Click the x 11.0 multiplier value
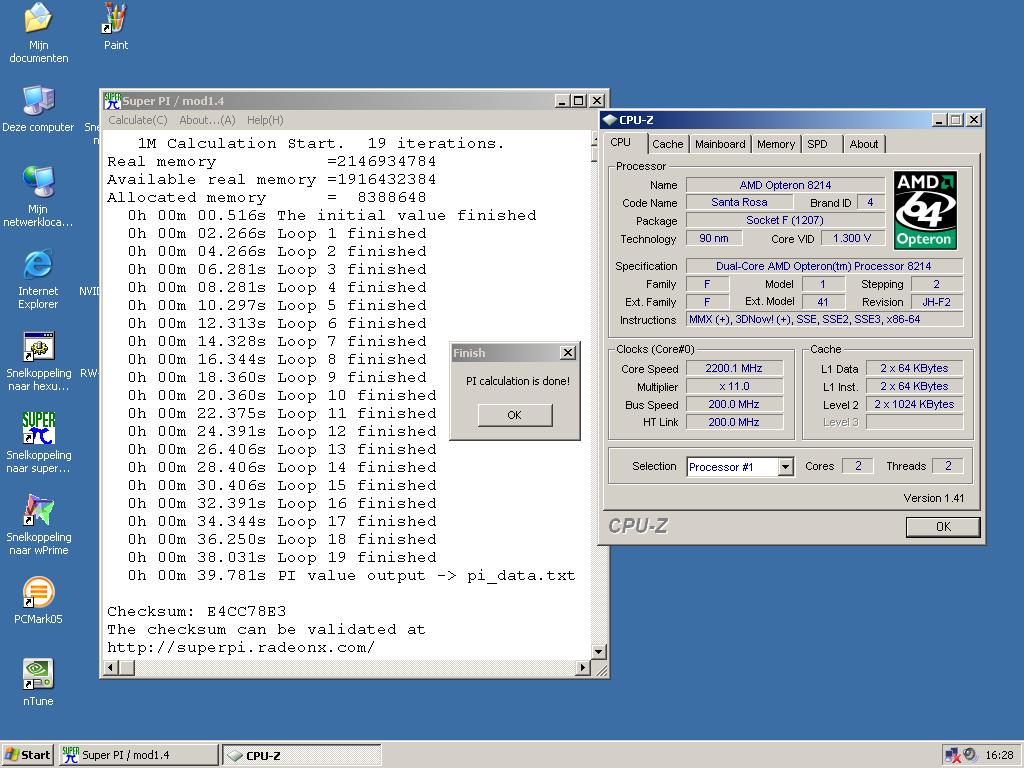The height and width of the screenshot is (768, 1024). (x=734, y=387)
